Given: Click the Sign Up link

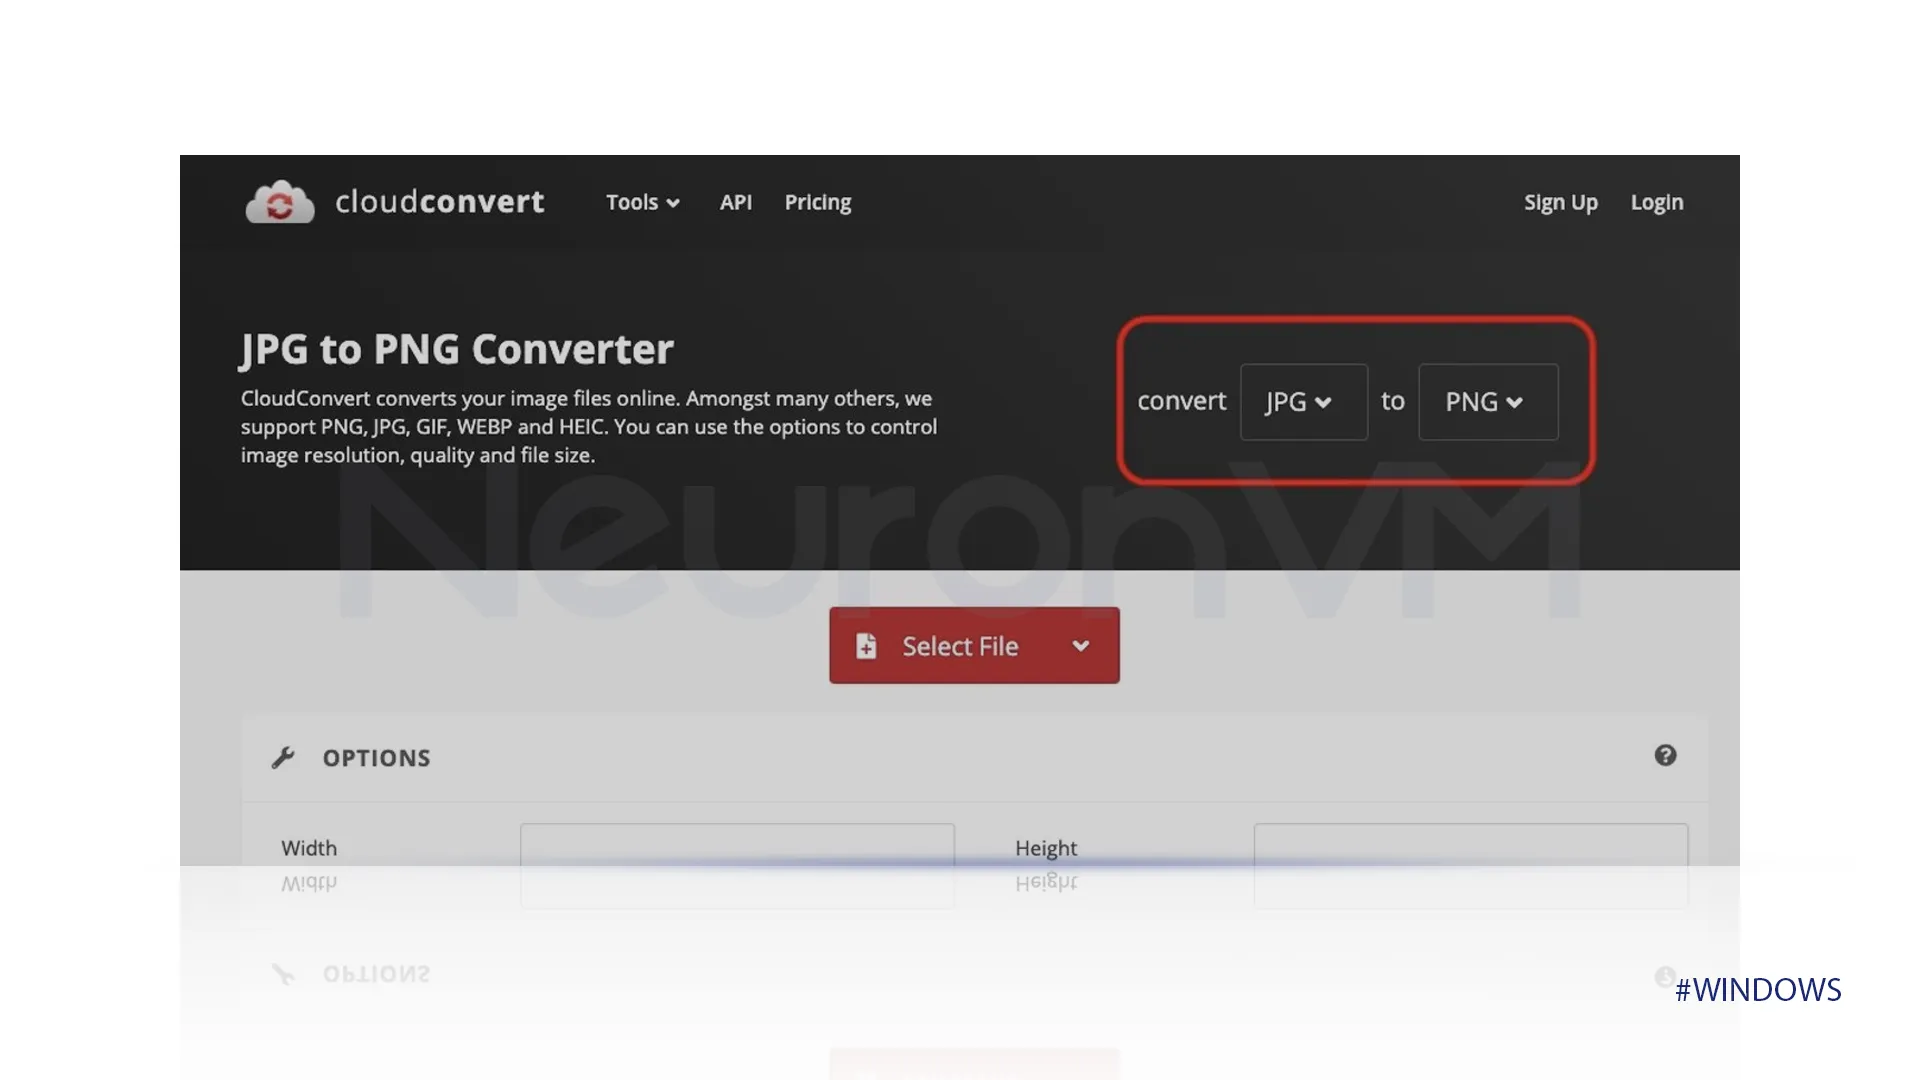Looking at the screenshot, I should pyautogui.click(x=1561, y=202).
